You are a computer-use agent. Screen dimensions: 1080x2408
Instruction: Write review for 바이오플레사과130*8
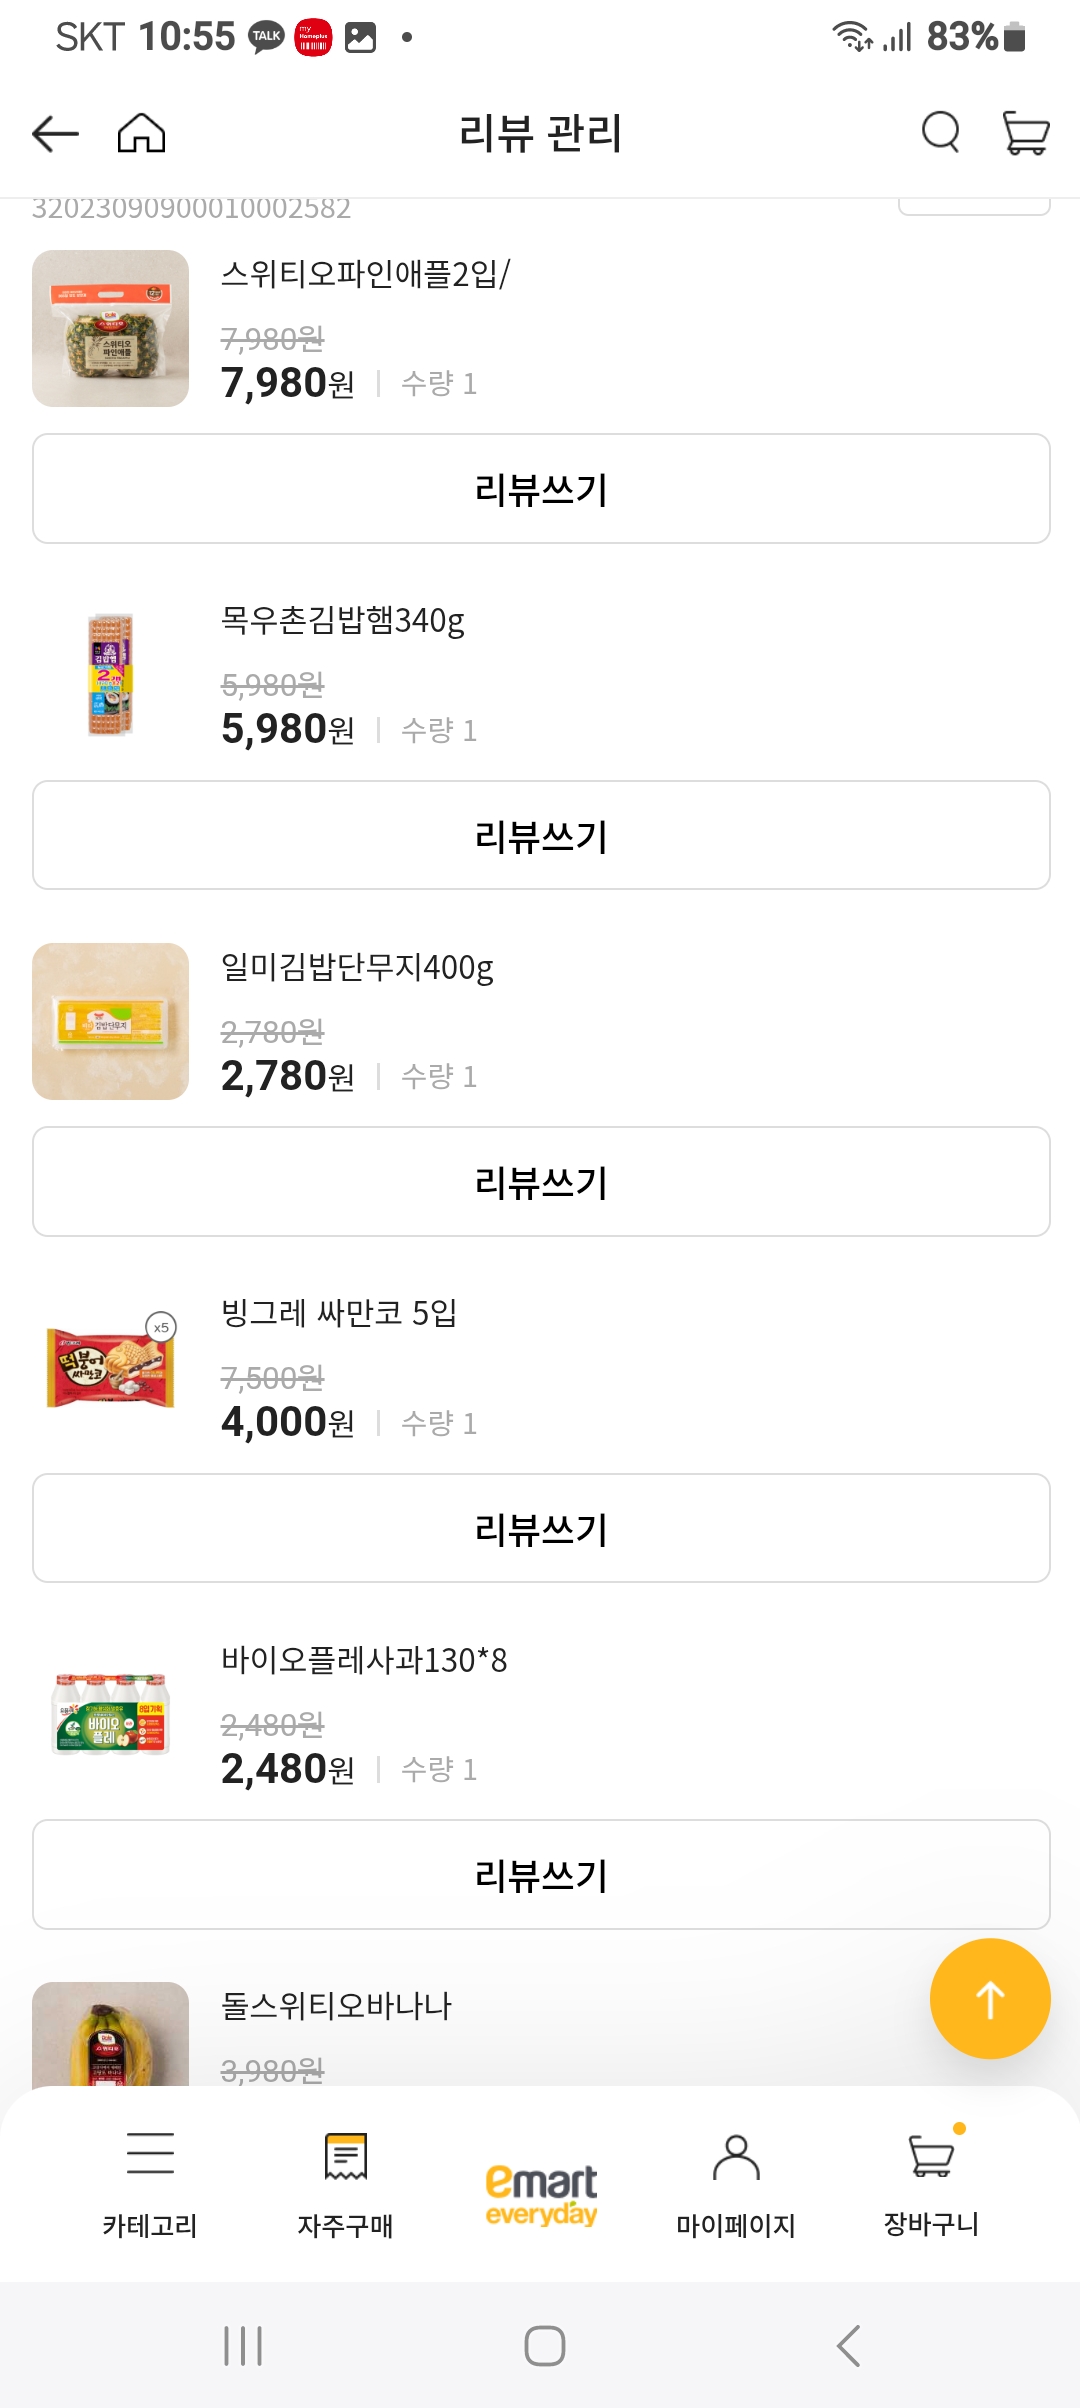(541, 1875)
